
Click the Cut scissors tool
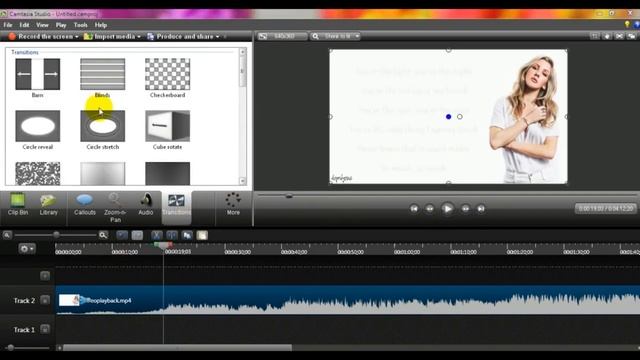click(x=156, y=235)
